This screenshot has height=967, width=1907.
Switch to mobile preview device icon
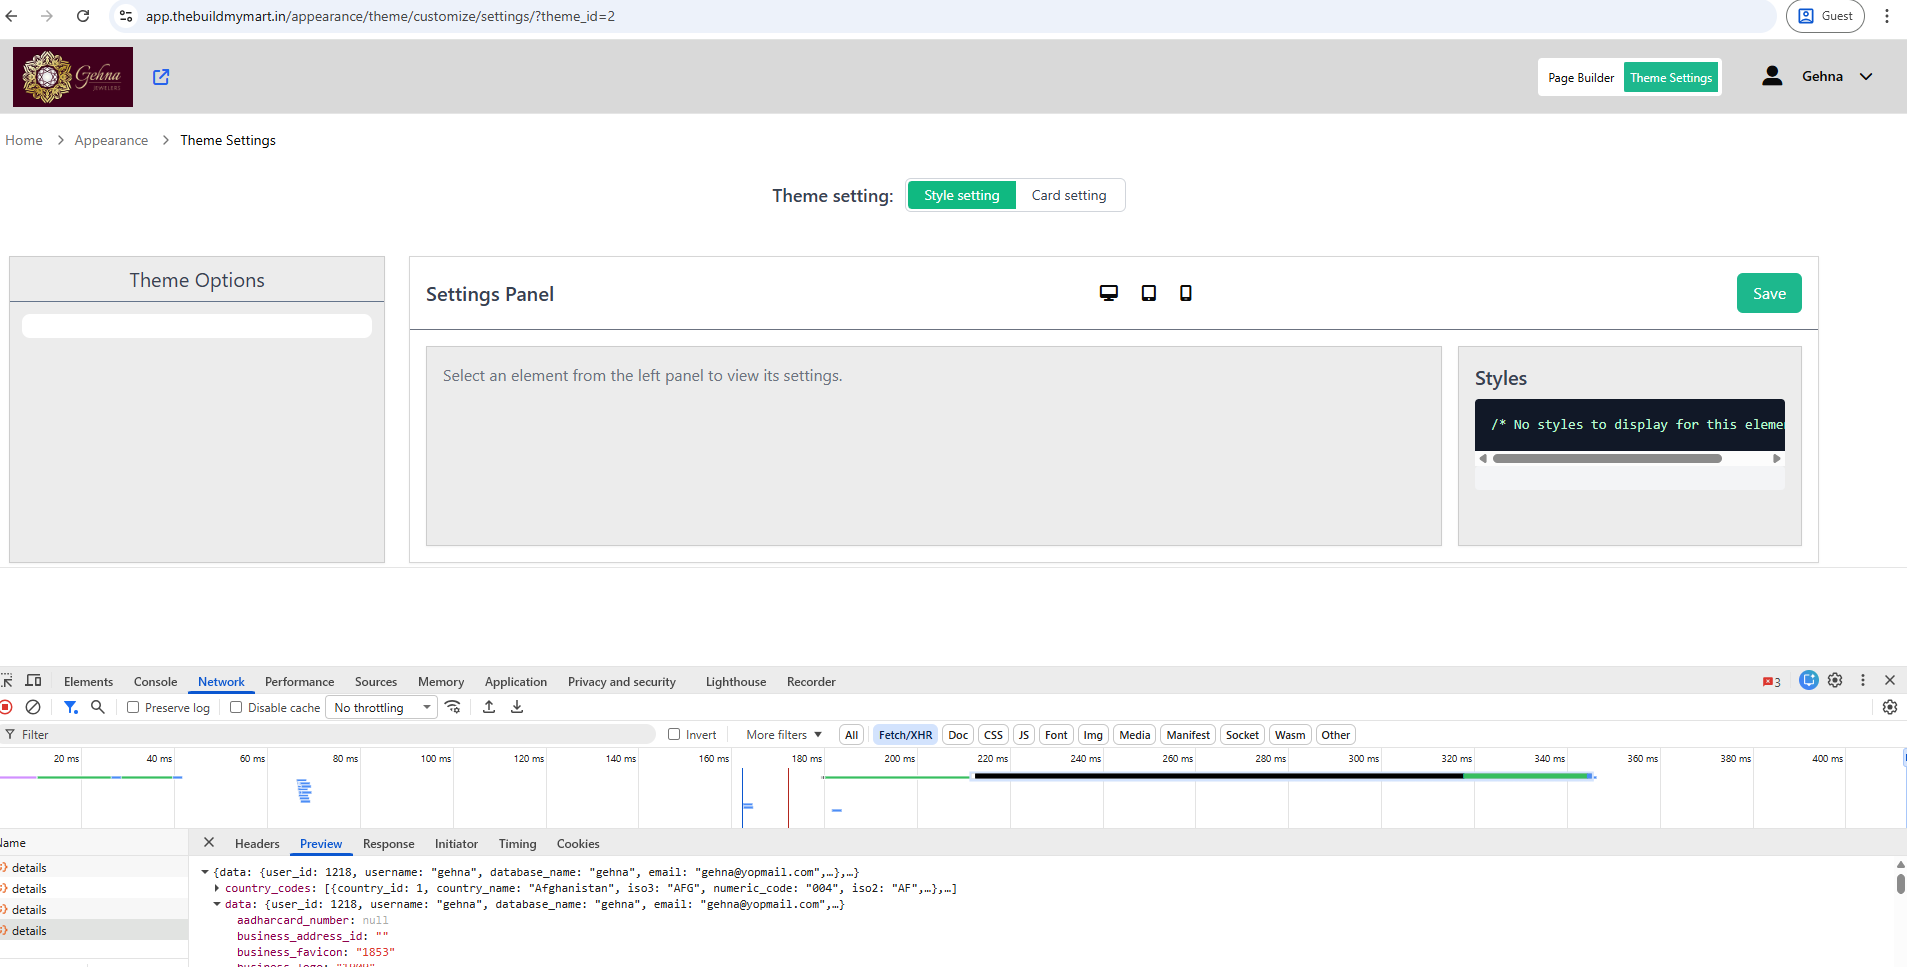[1185, 293]
